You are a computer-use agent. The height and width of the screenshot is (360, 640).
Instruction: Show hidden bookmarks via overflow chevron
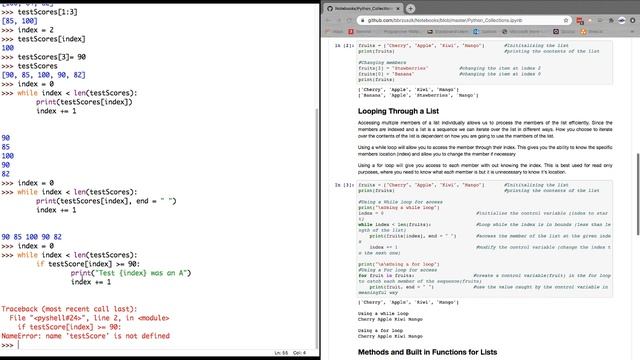[x=632, y=31]
